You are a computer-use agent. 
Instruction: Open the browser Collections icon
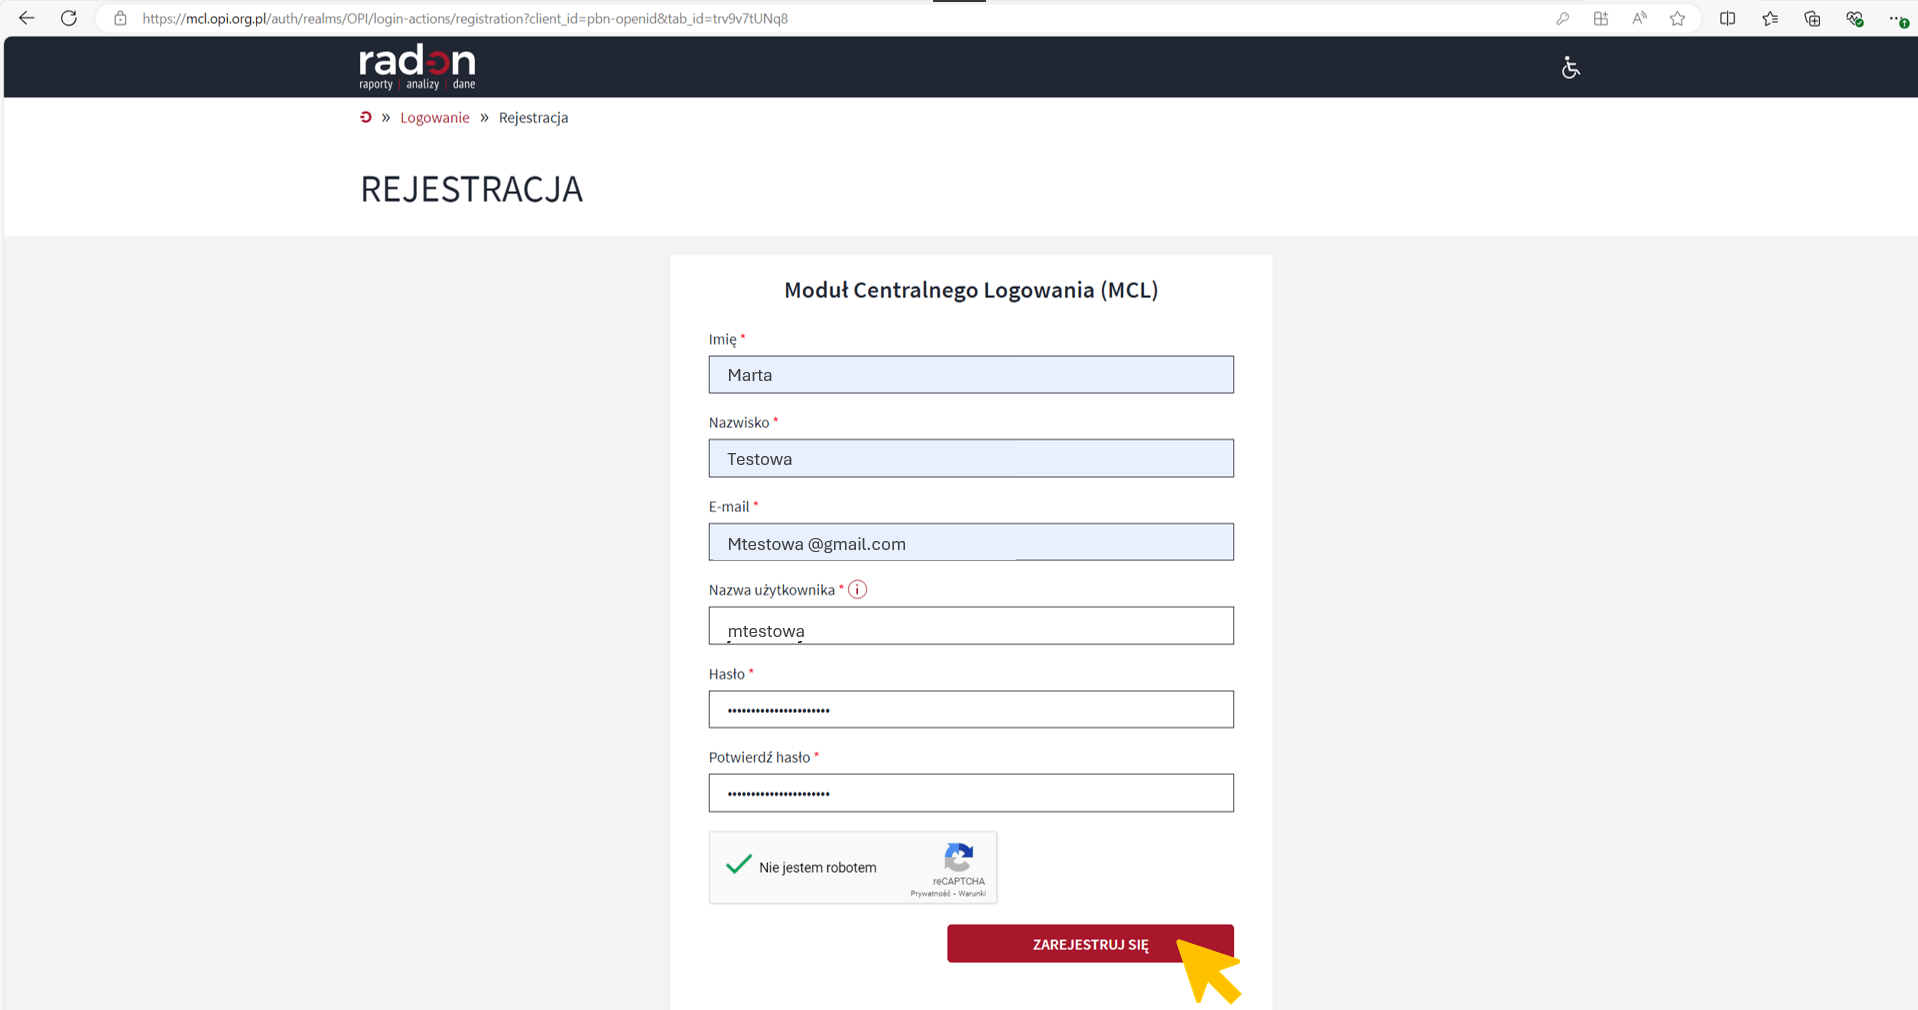click(1812, 18)
